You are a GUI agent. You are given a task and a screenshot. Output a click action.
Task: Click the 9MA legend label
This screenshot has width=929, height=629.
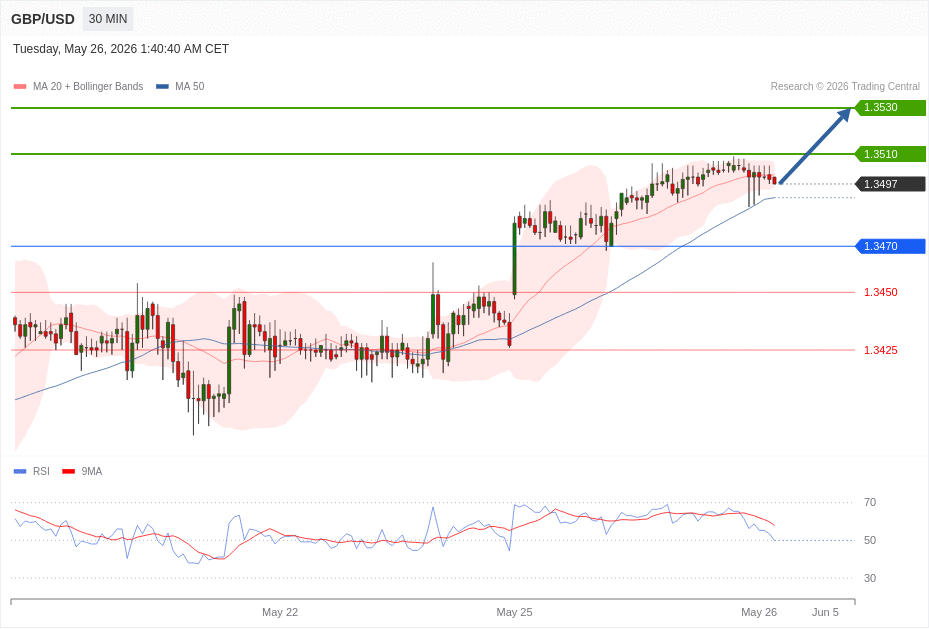coord(92,471)
